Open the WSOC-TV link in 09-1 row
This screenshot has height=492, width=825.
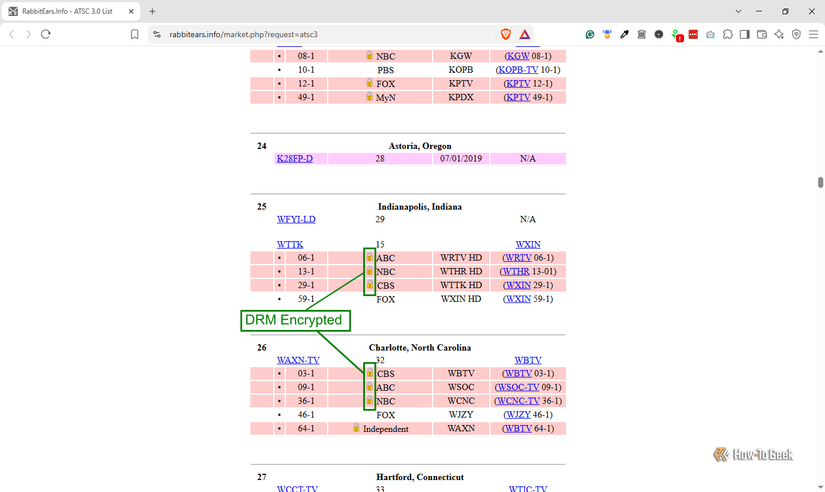click(x=518, y=387)
